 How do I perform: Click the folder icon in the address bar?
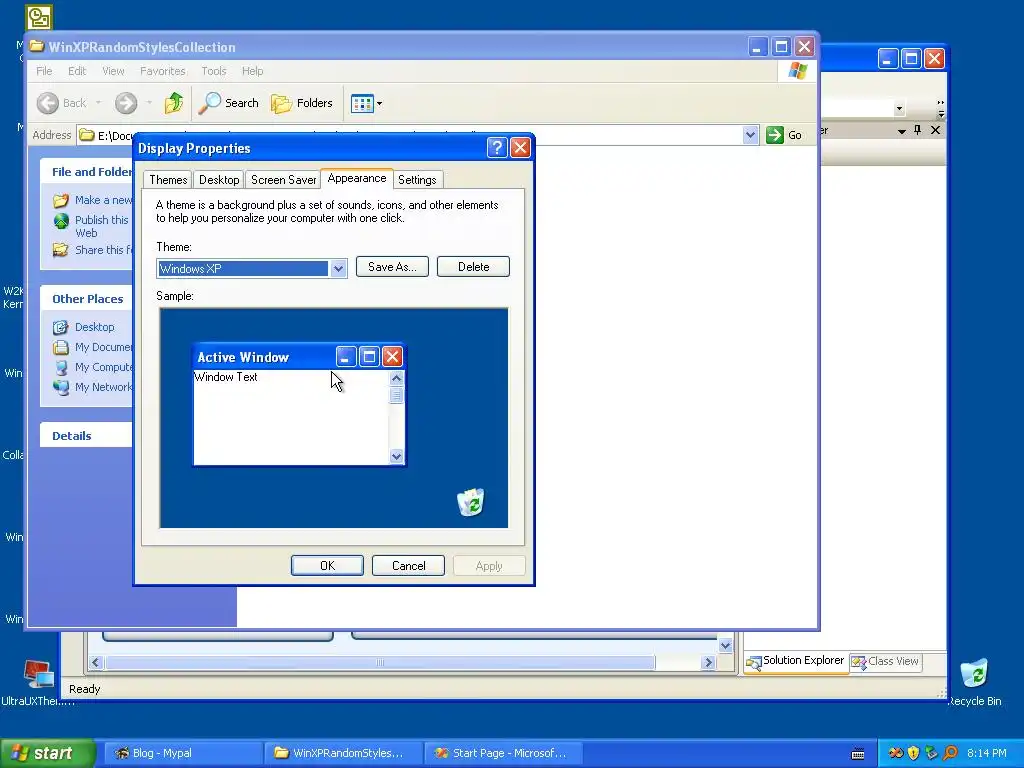click(x=87, y=135)
